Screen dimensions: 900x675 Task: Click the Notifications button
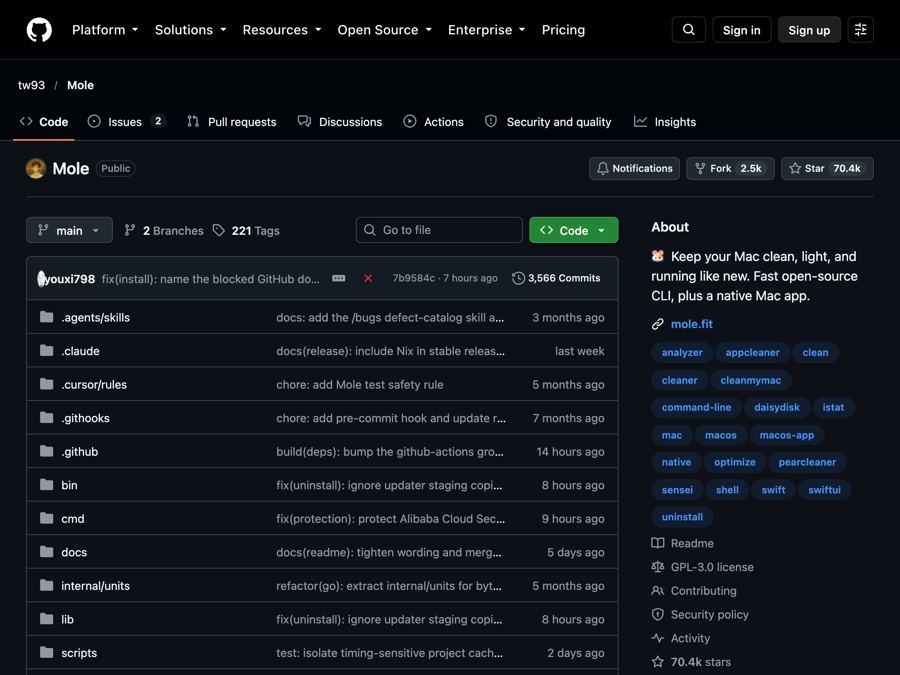pos(634,168)
